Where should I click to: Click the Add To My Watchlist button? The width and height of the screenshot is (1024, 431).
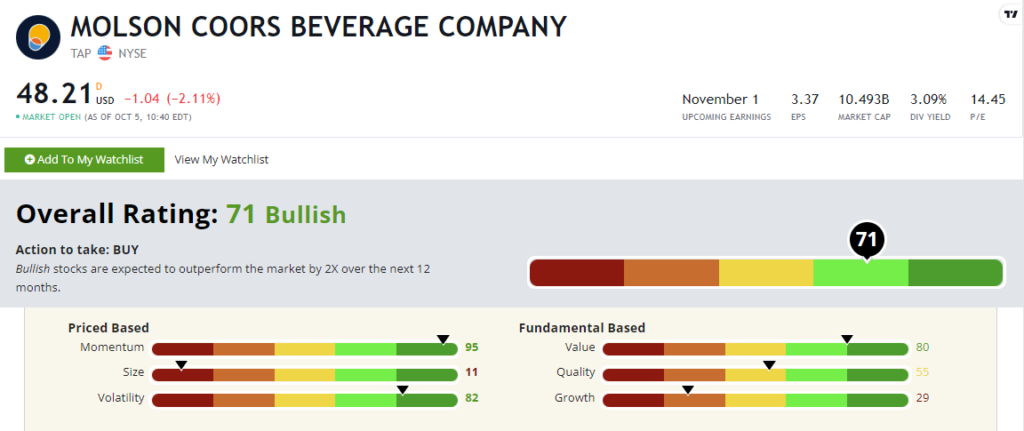[x=84, y=160]
